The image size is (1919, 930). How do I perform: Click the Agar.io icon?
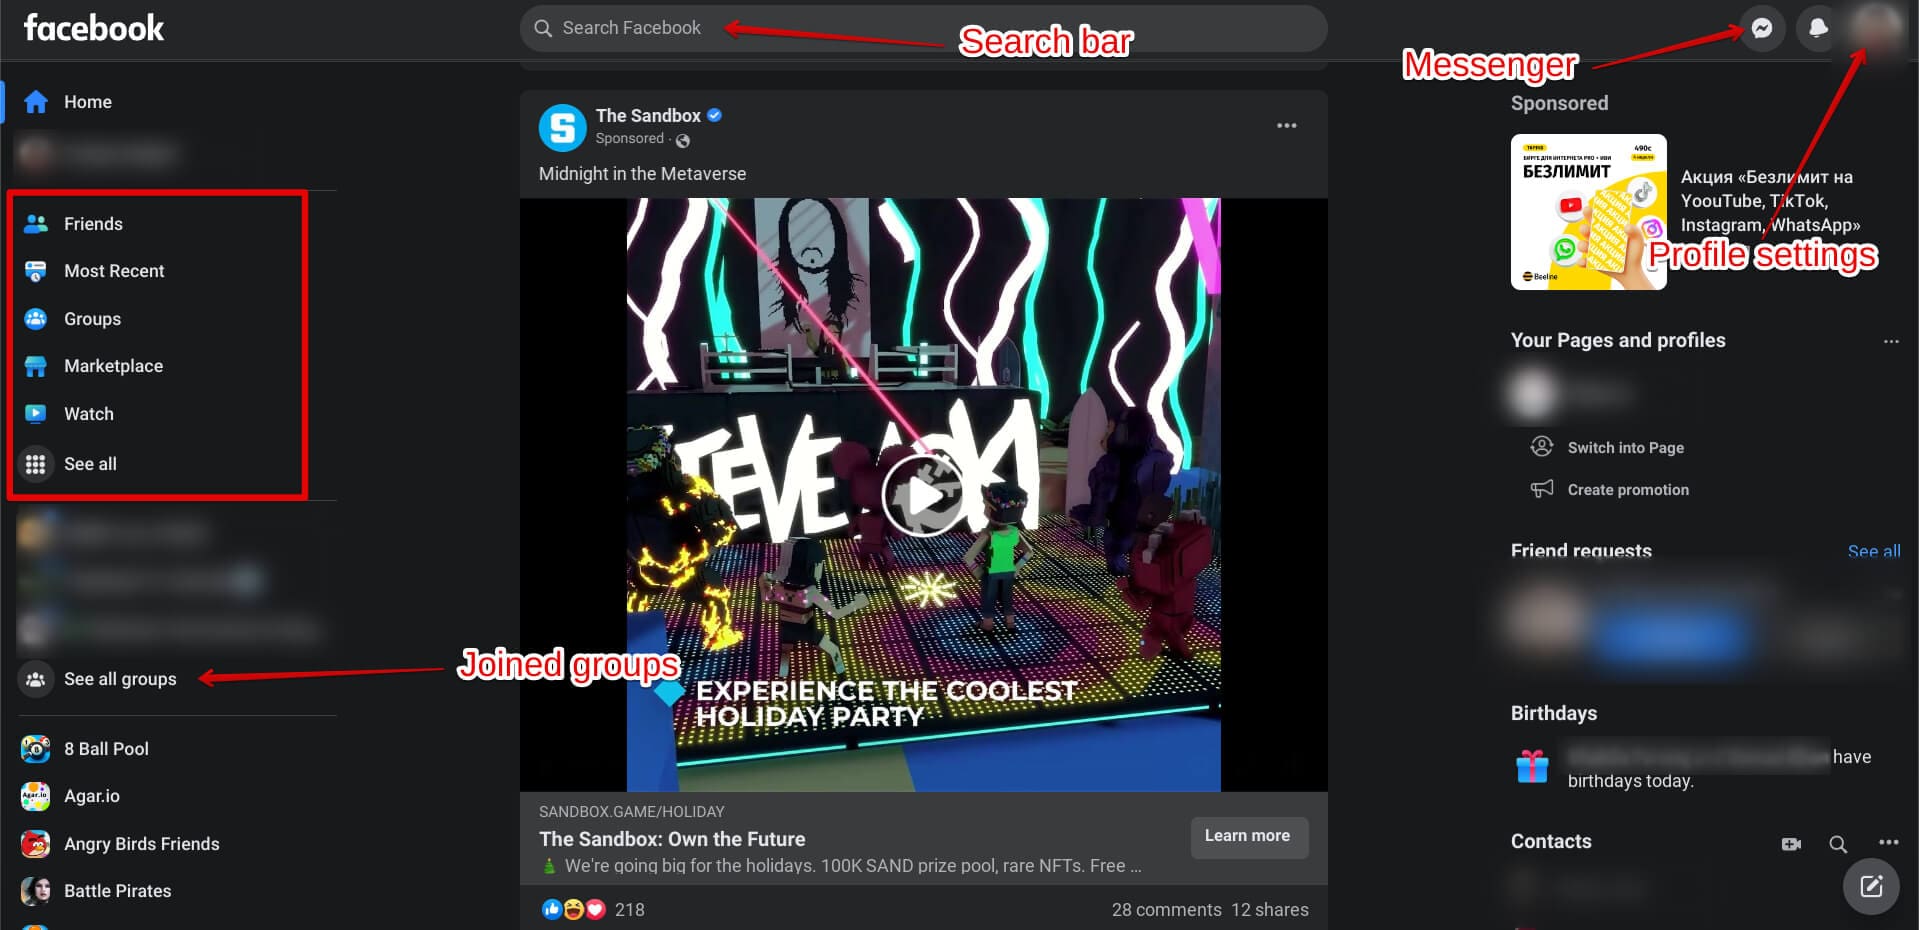(x=36, y=796)
